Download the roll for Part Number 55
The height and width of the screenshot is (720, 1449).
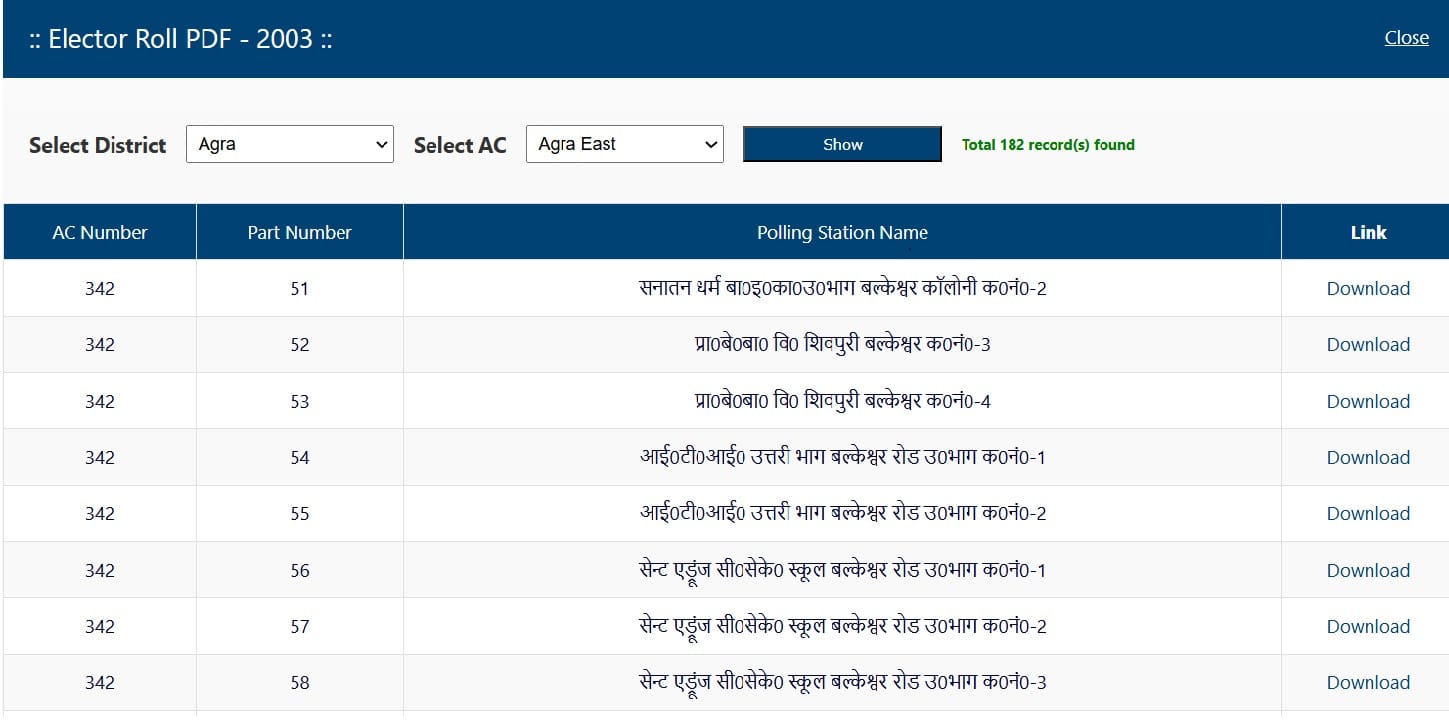click(1368, 513)
